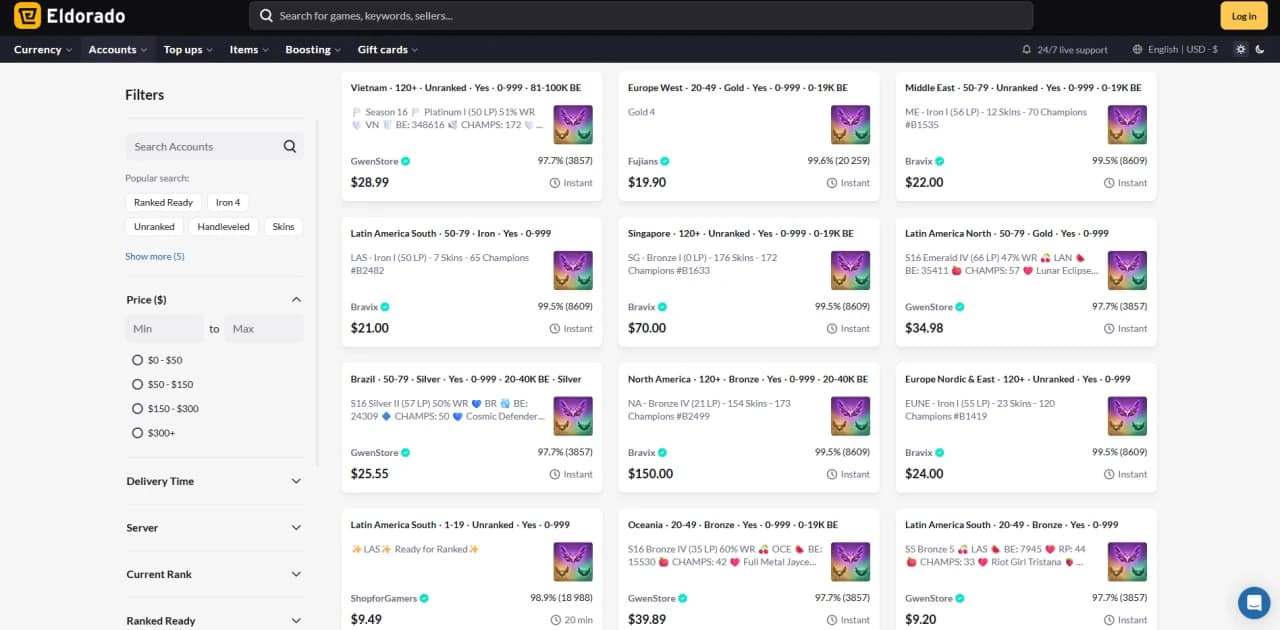Select the $150 - $300 price range
The height and width of the screenshot is (630, 1280).
(x=137, y=408)
